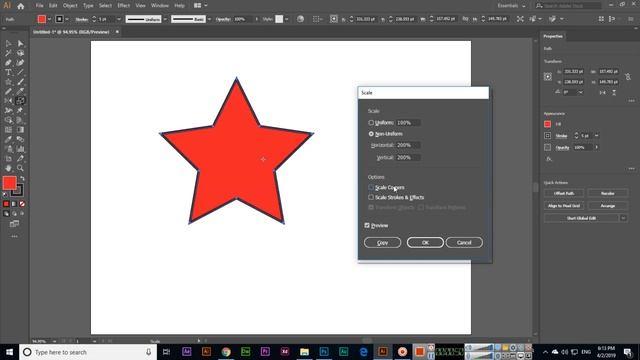Open stroke weight dropdown in control bar
This screenshot has width=640, height=360.
[119, 19]
